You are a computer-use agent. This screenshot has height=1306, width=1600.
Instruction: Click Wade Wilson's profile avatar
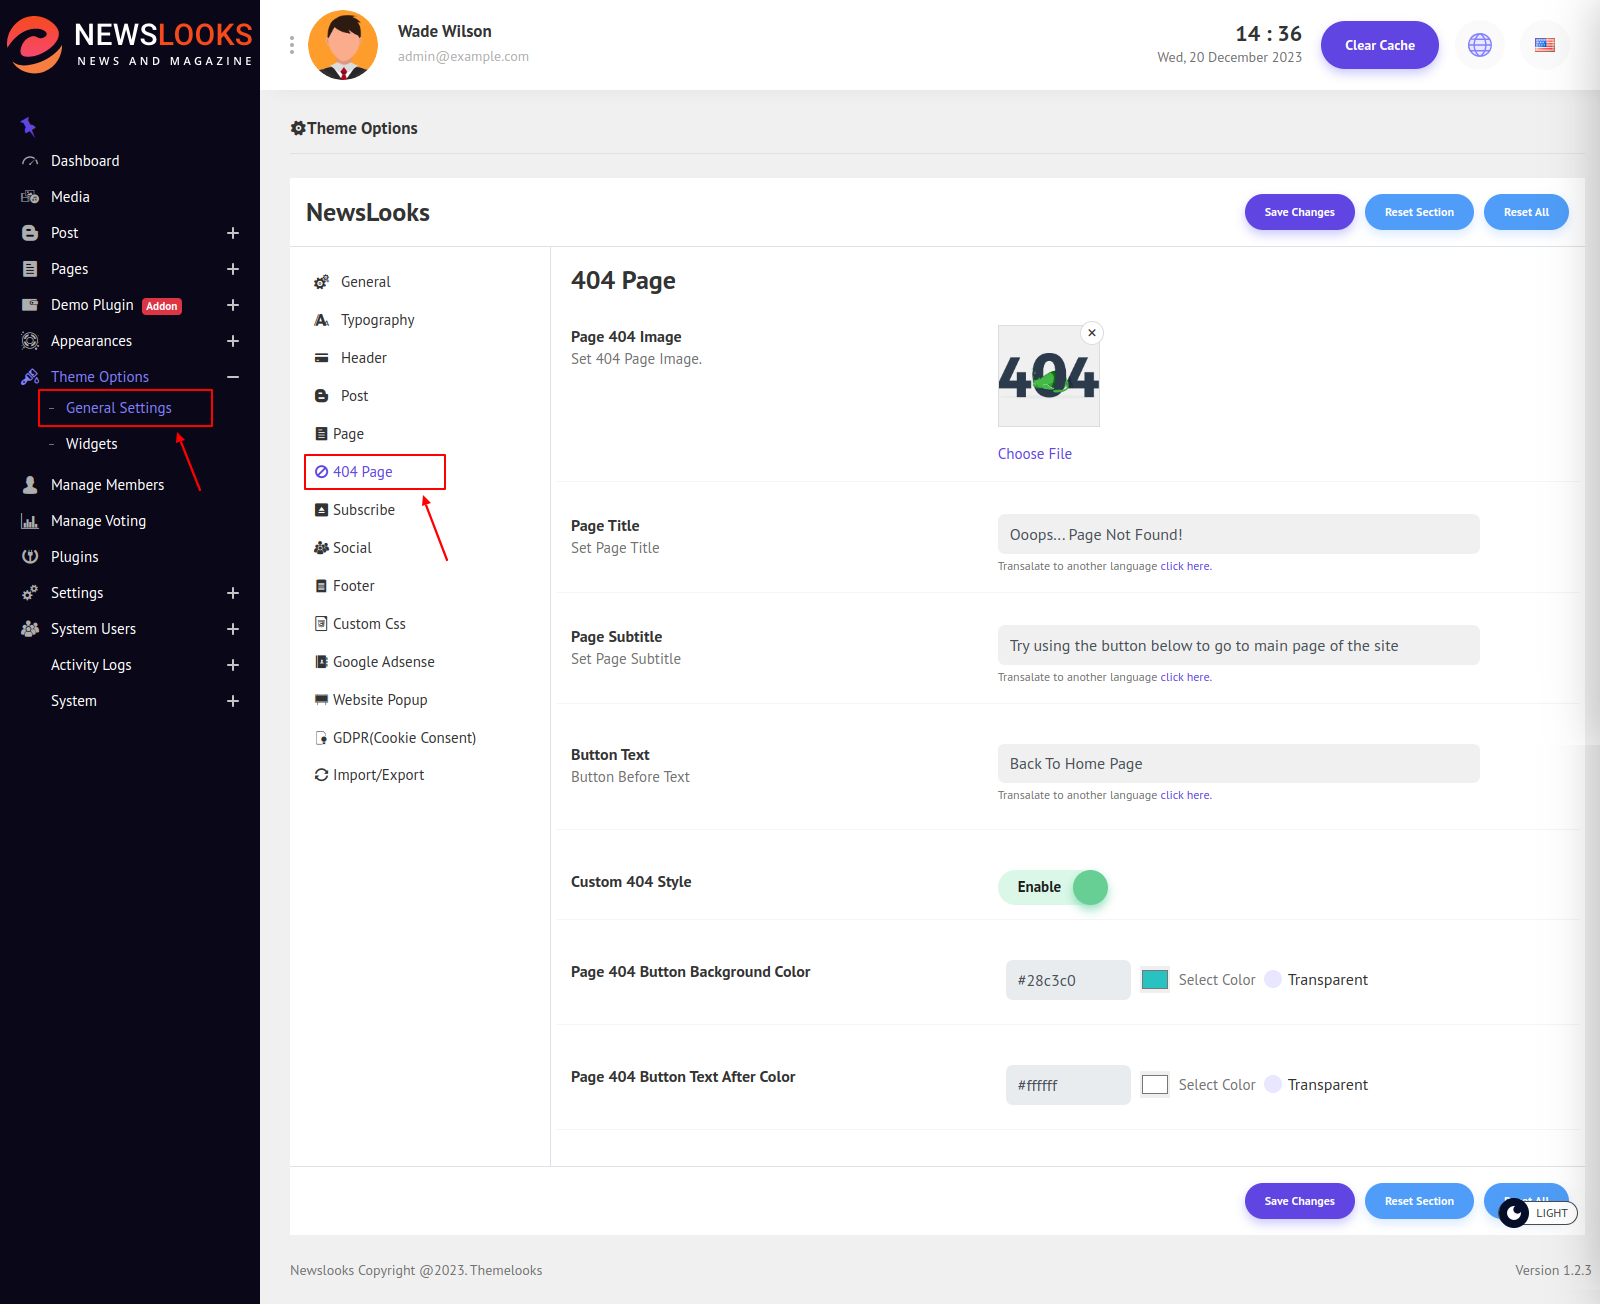pos(343,45)
